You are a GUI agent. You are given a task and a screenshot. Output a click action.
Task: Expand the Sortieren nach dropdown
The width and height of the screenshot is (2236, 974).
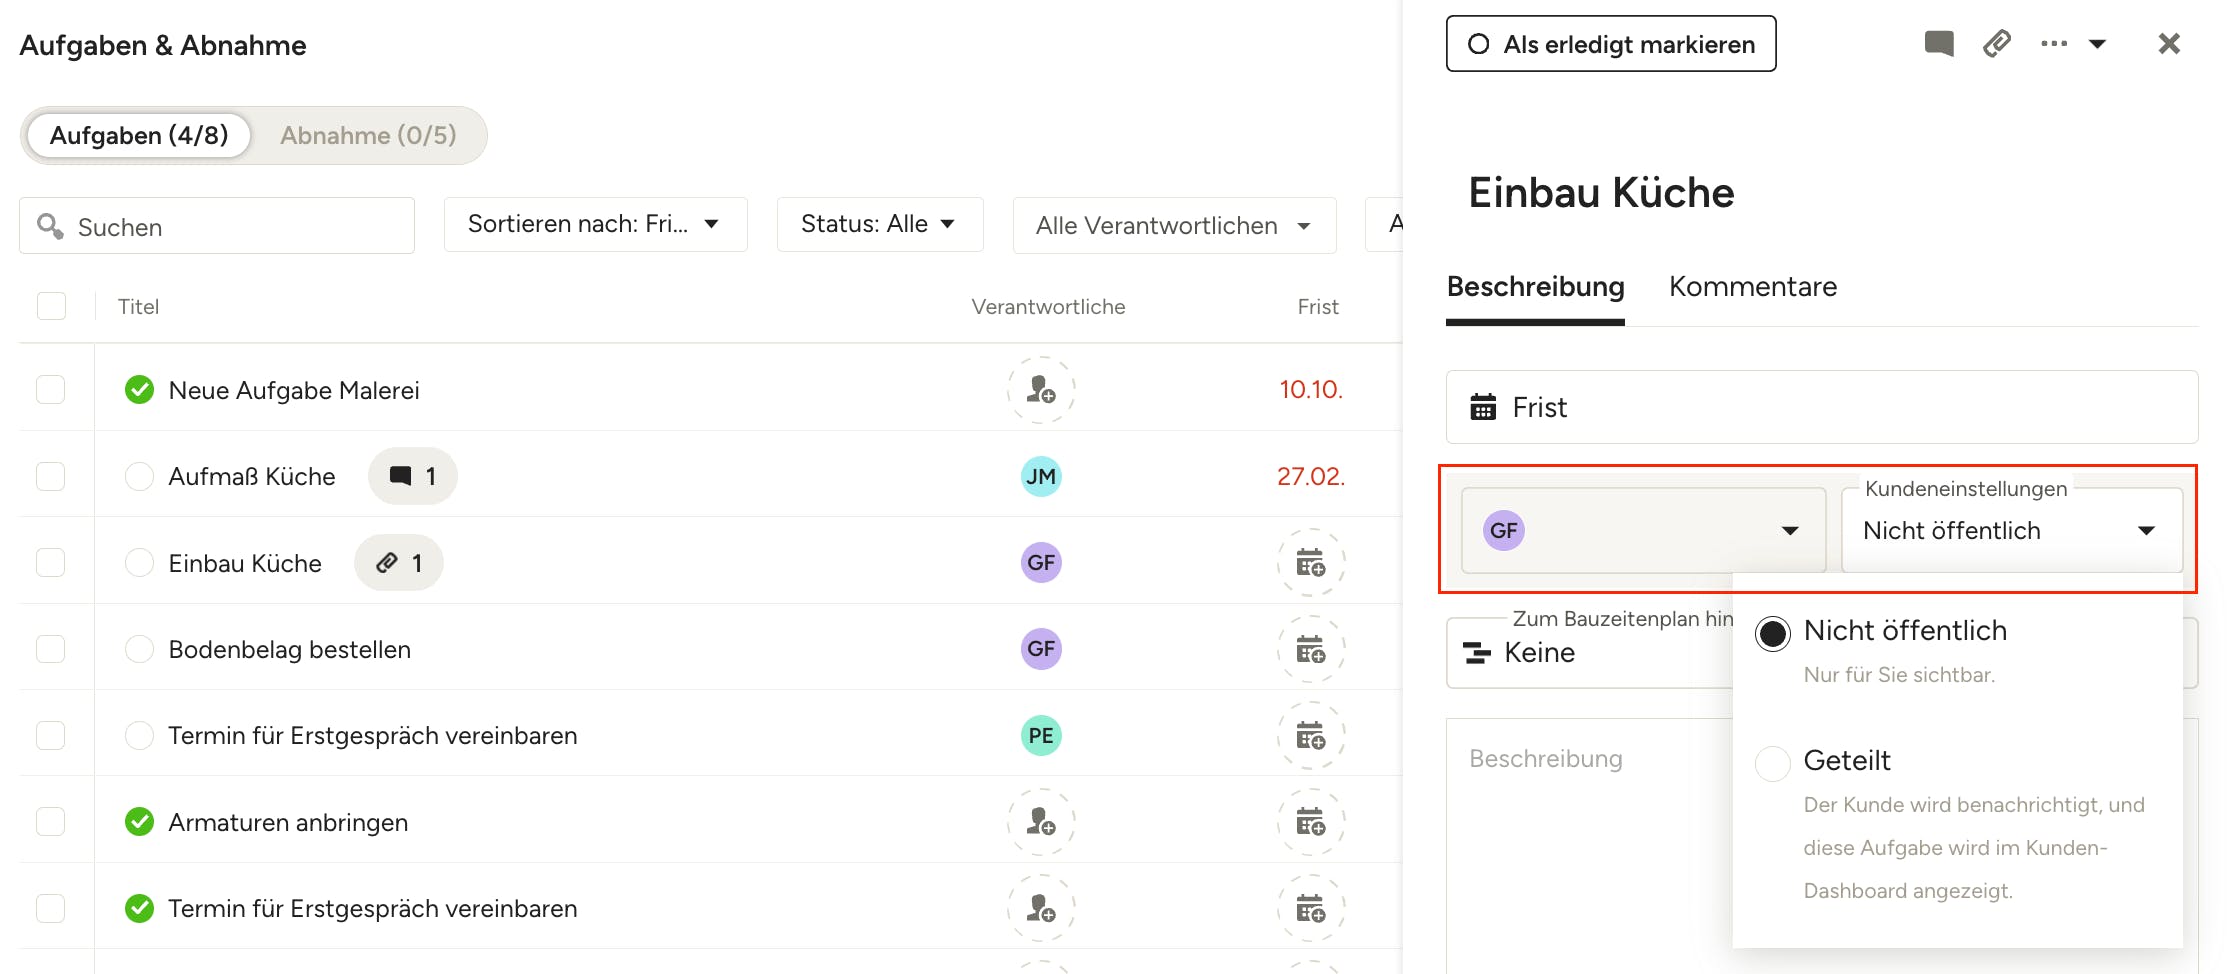point(595,224)
